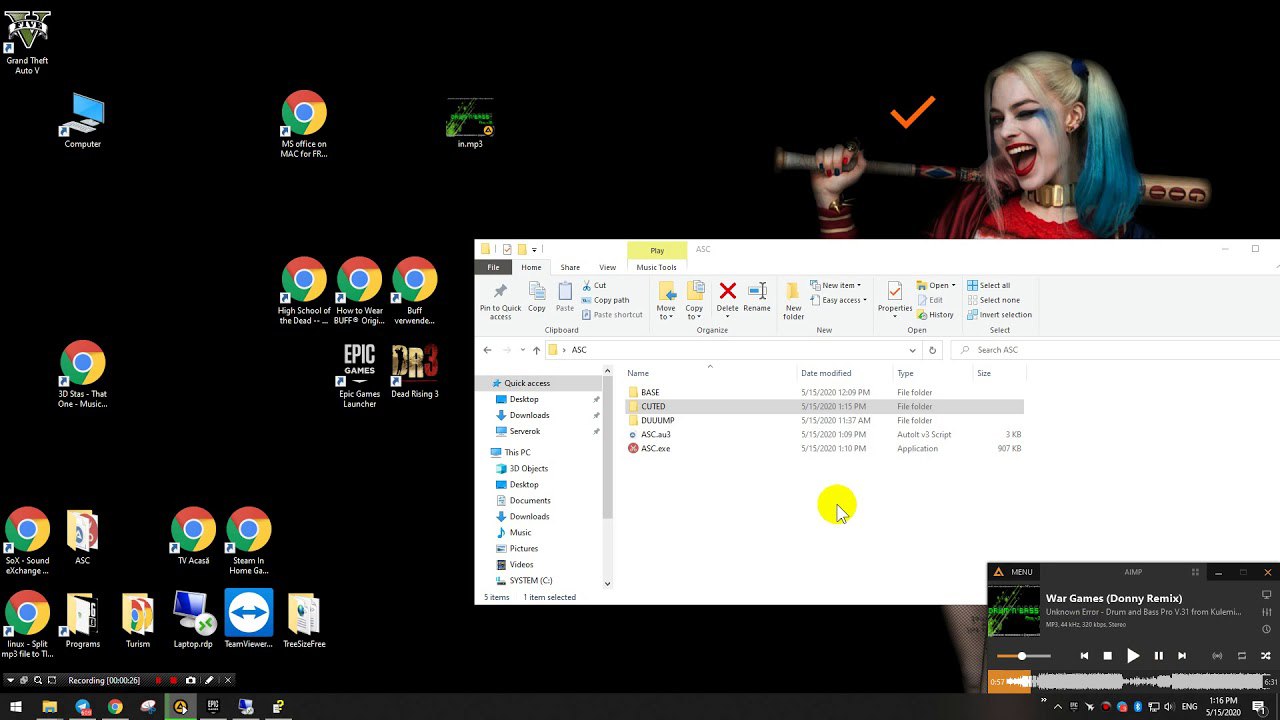Toggle repeat mode in AIMP
The height and width of the screenshot is (720, 1280).
1242,656
